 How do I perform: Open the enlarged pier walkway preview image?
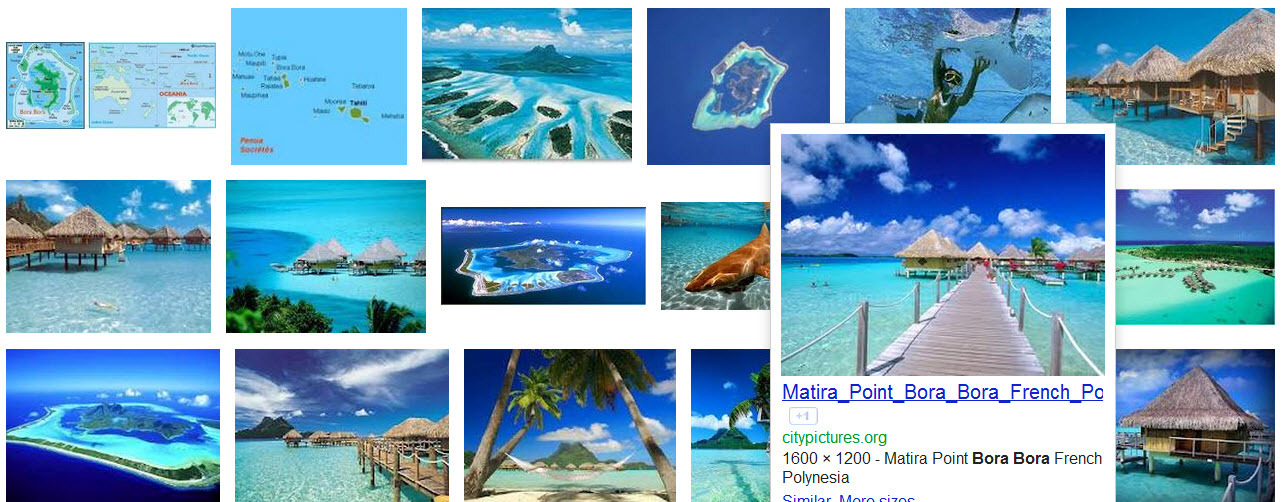(x=942, y=255)
